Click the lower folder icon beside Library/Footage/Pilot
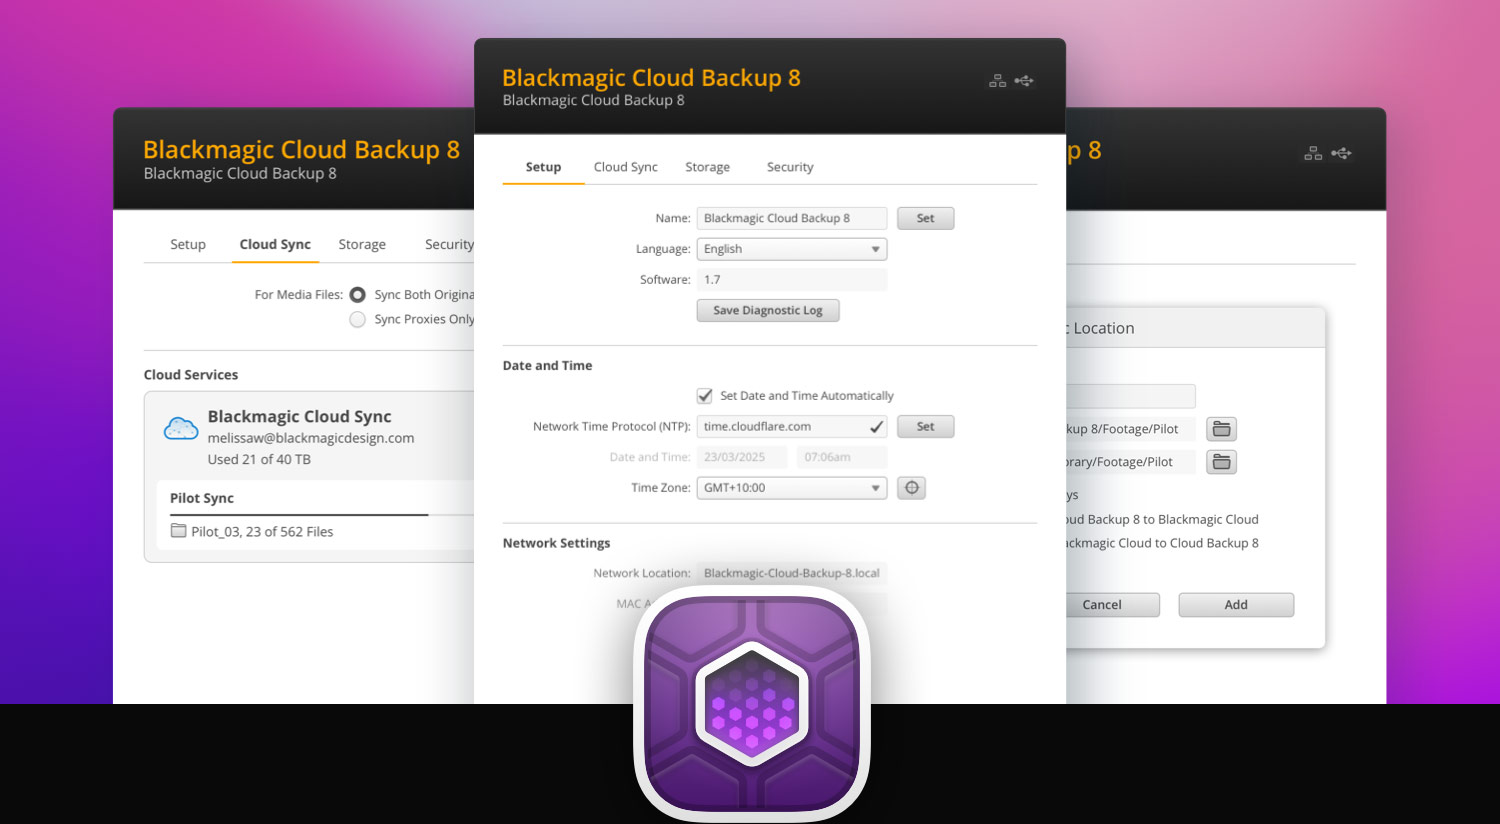The height and width of the screenshot is (824, 1500). [1221, 461]
